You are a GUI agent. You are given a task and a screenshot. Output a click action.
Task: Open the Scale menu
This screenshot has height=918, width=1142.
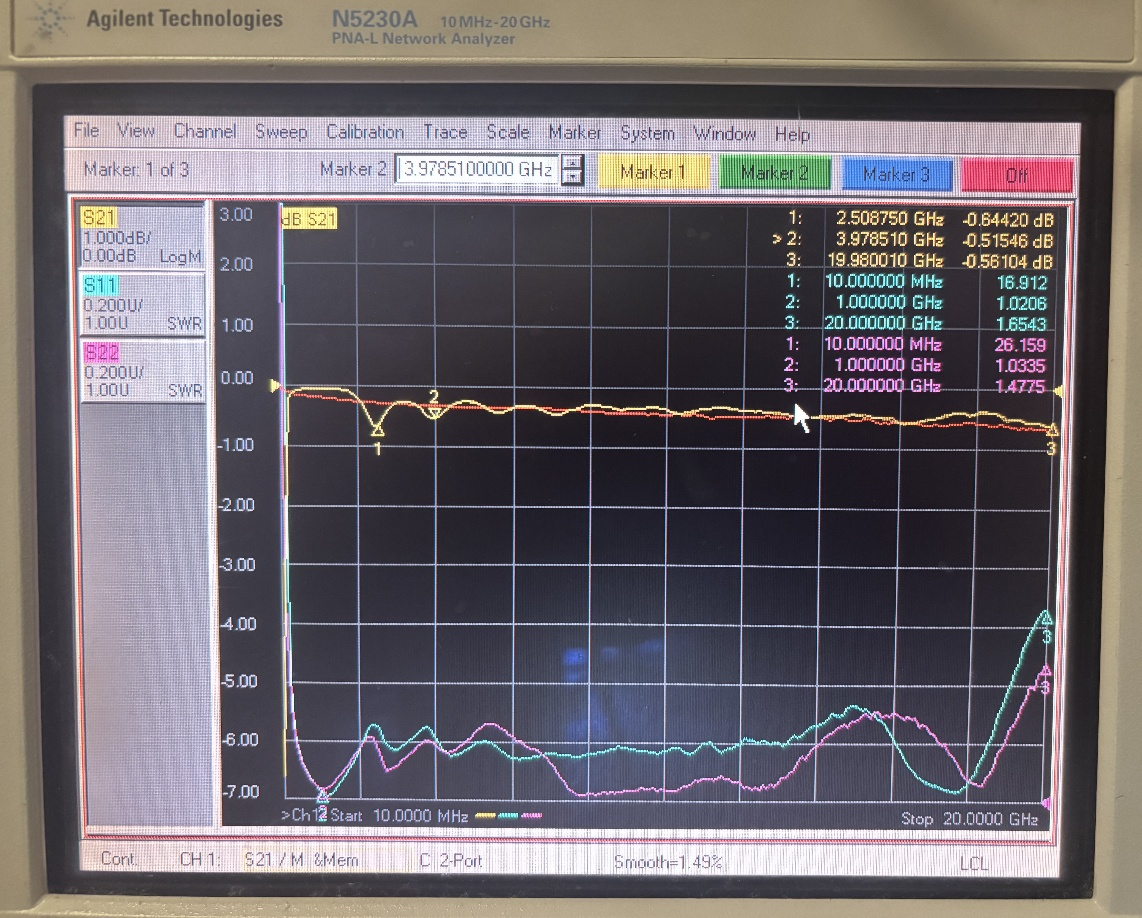507,132
